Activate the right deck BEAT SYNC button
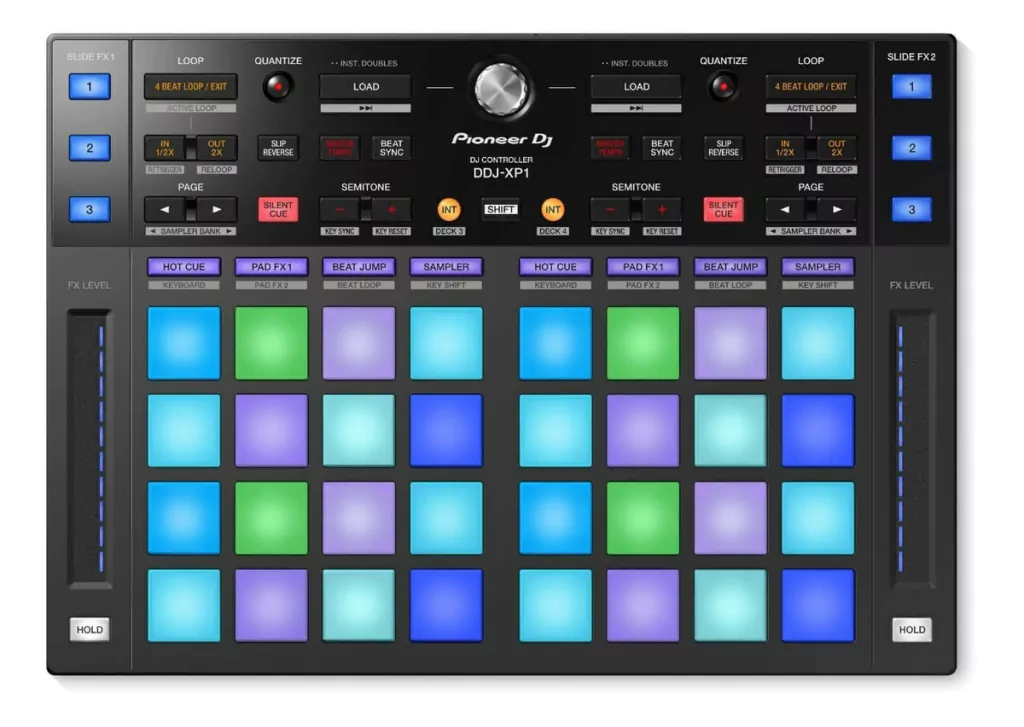This screenshot has width=1024, height=727. (662, 148)
